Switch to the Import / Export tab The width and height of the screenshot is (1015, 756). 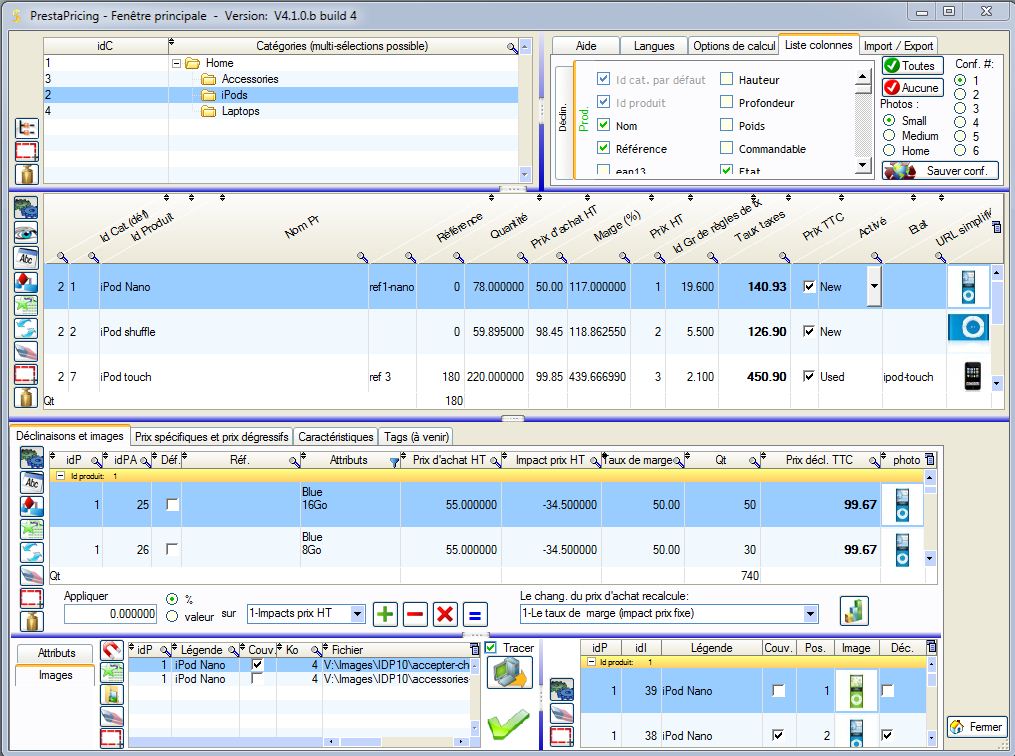[898, 46]
